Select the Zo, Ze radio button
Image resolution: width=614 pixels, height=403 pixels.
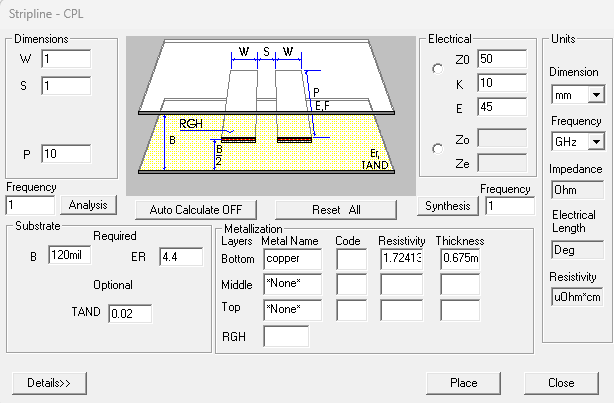[436, 149]
